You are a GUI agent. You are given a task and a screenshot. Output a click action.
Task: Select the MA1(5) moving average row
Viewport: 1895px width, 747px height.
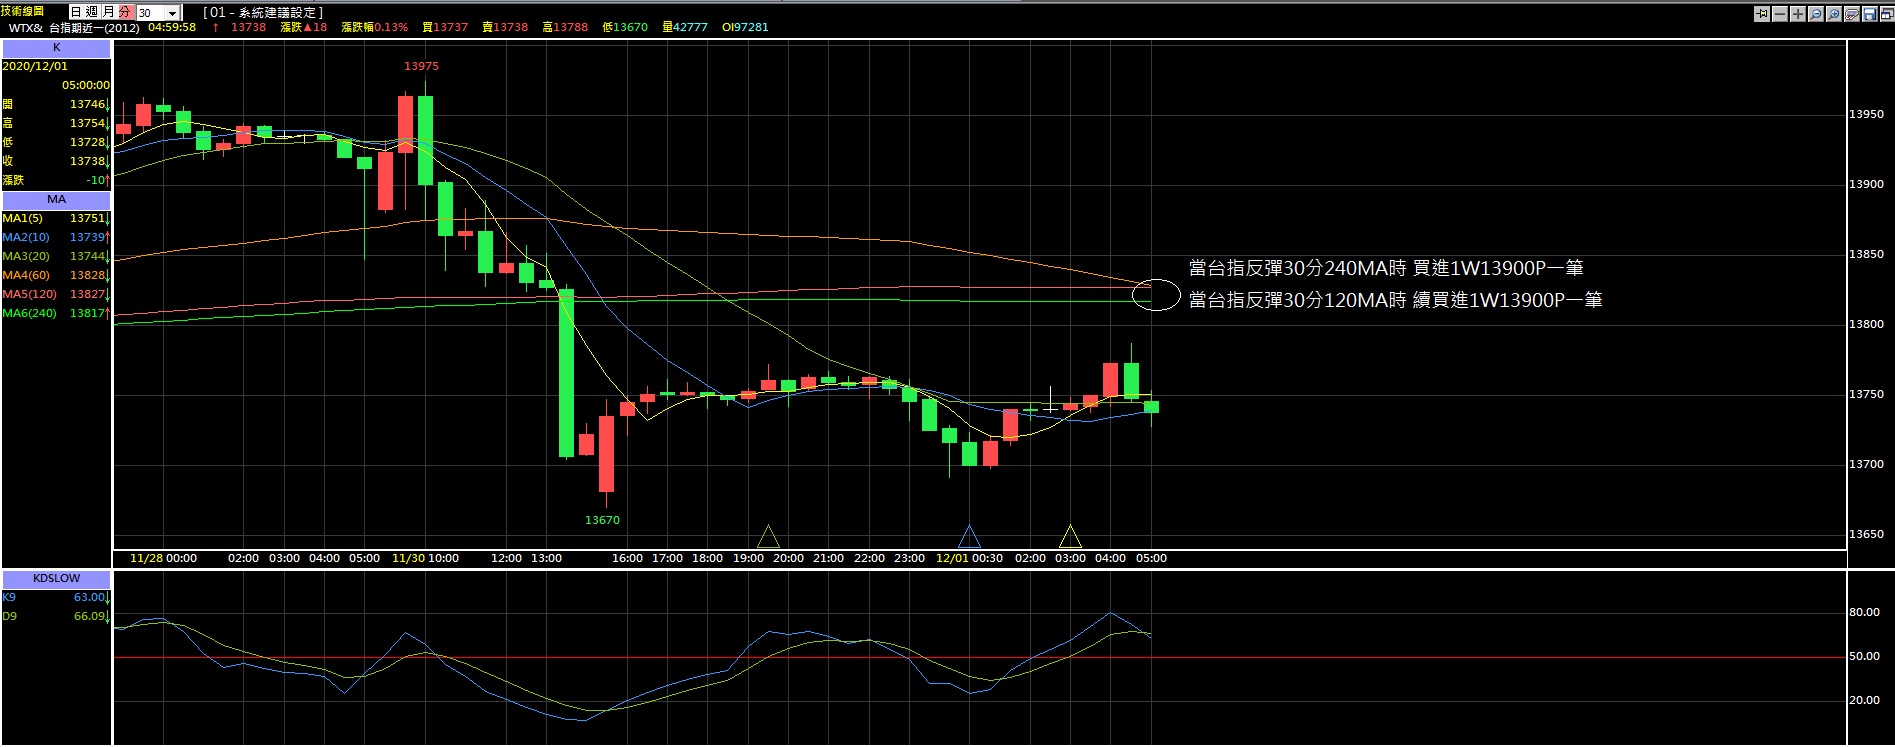[x=56, y=218]
